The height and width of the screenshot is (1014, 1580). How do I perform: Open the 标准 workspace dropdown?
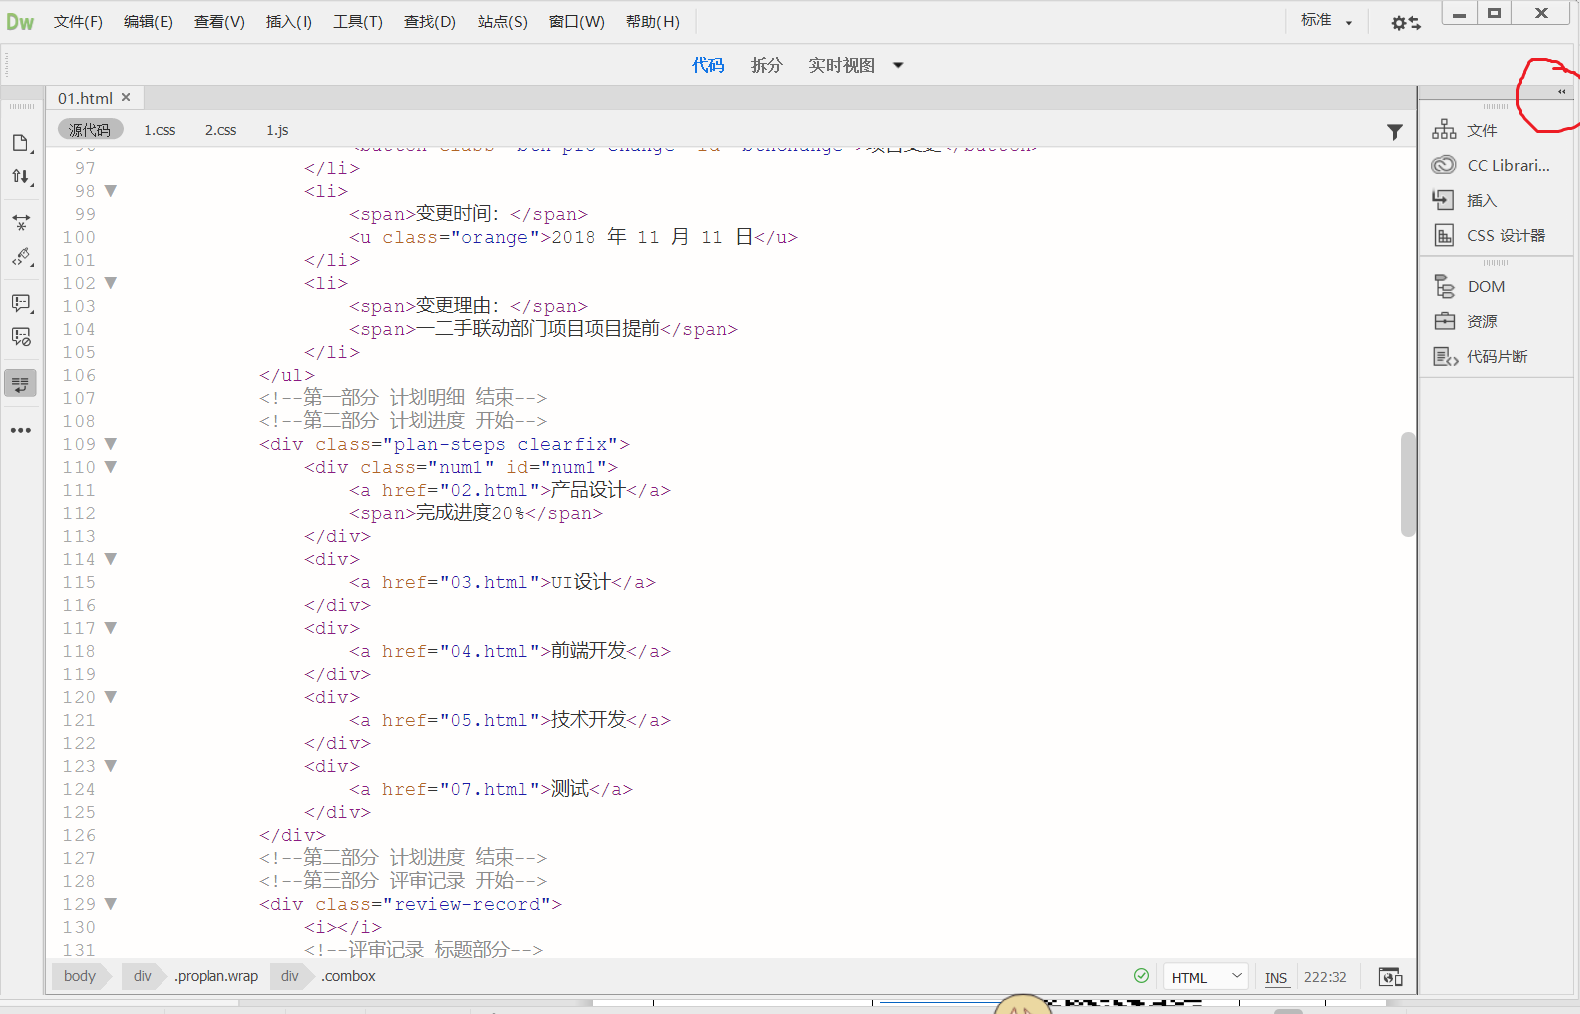[1326, 20]
